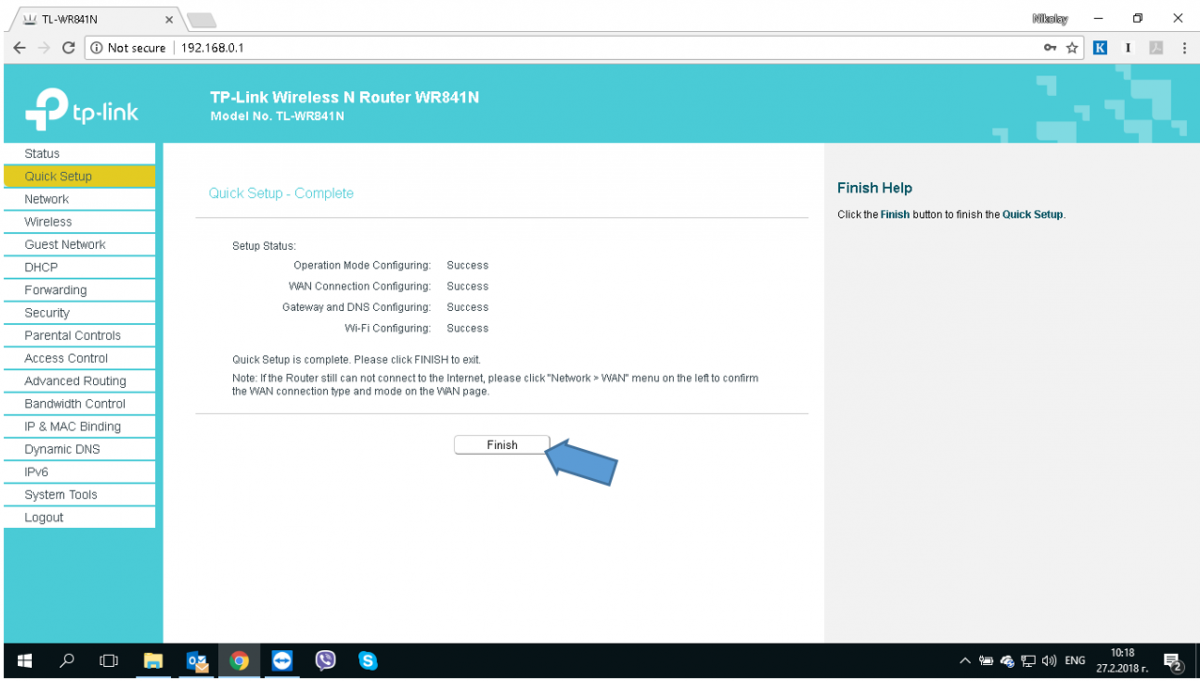The height and width of the screenshot is (681, 1200).
Task: Click the 'Gateway and DNS Configuring:' label
Action: coord(356,307)
